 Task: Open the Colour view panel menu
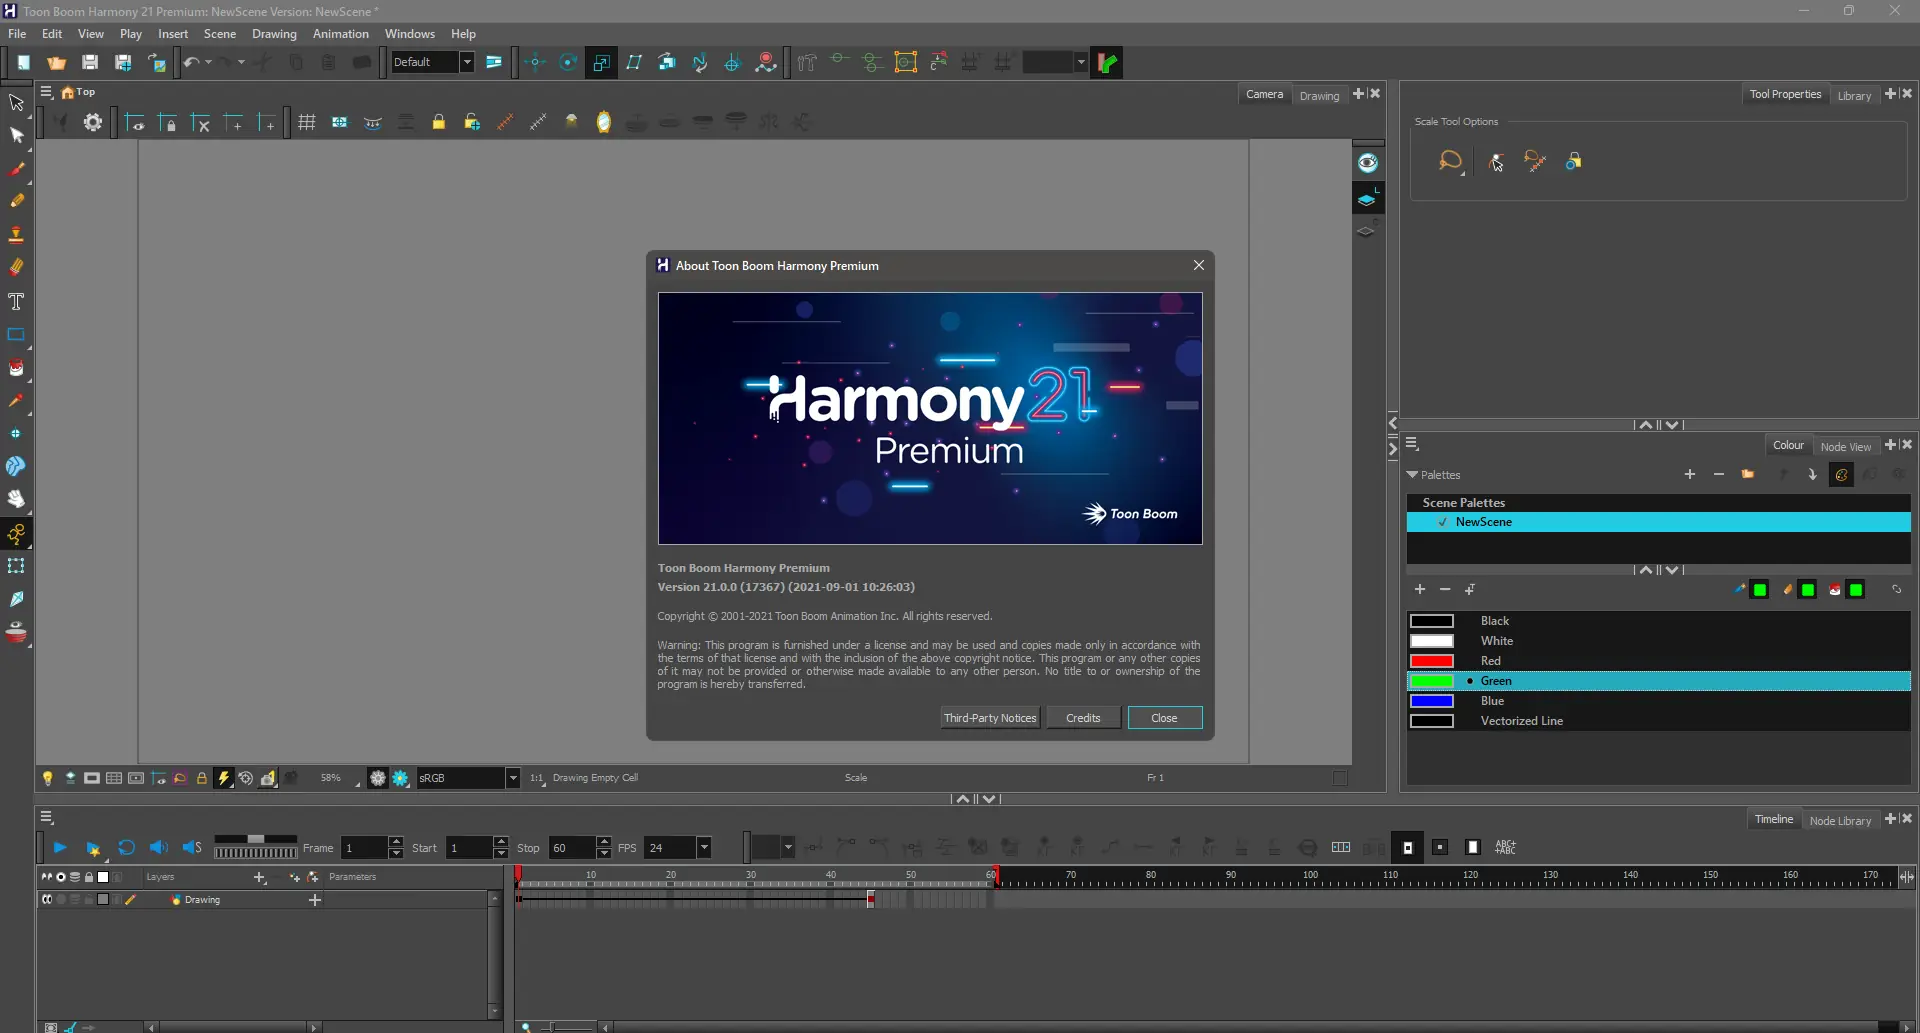pyautogui.click(x=1412, y=444)
